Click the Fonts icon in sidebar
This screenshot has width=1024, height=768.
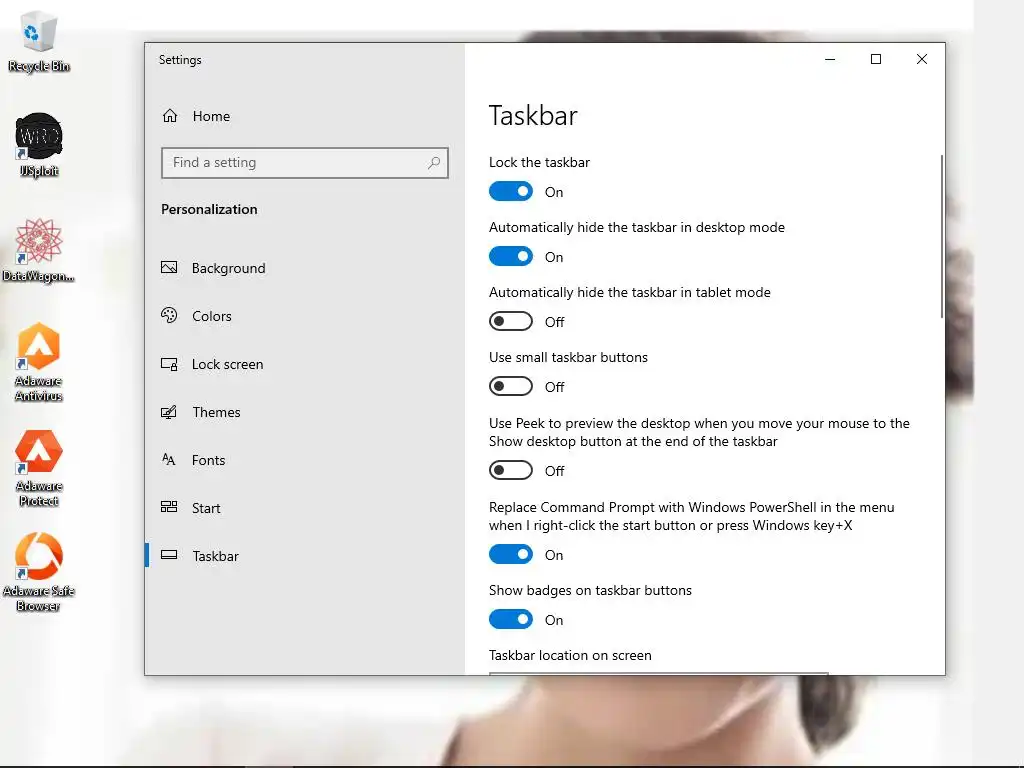[x=169, y=460]
